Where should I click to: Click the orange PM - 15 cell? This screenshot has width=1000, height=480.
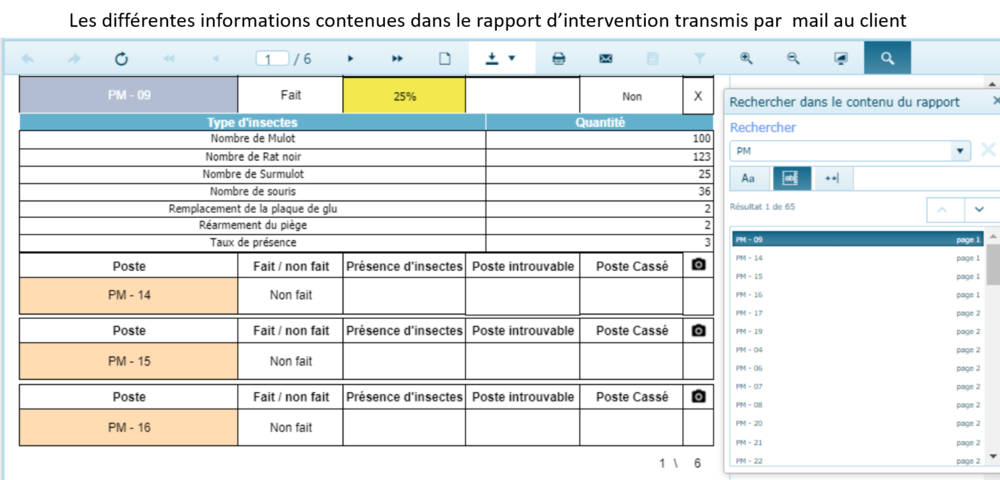coord(129,361)
